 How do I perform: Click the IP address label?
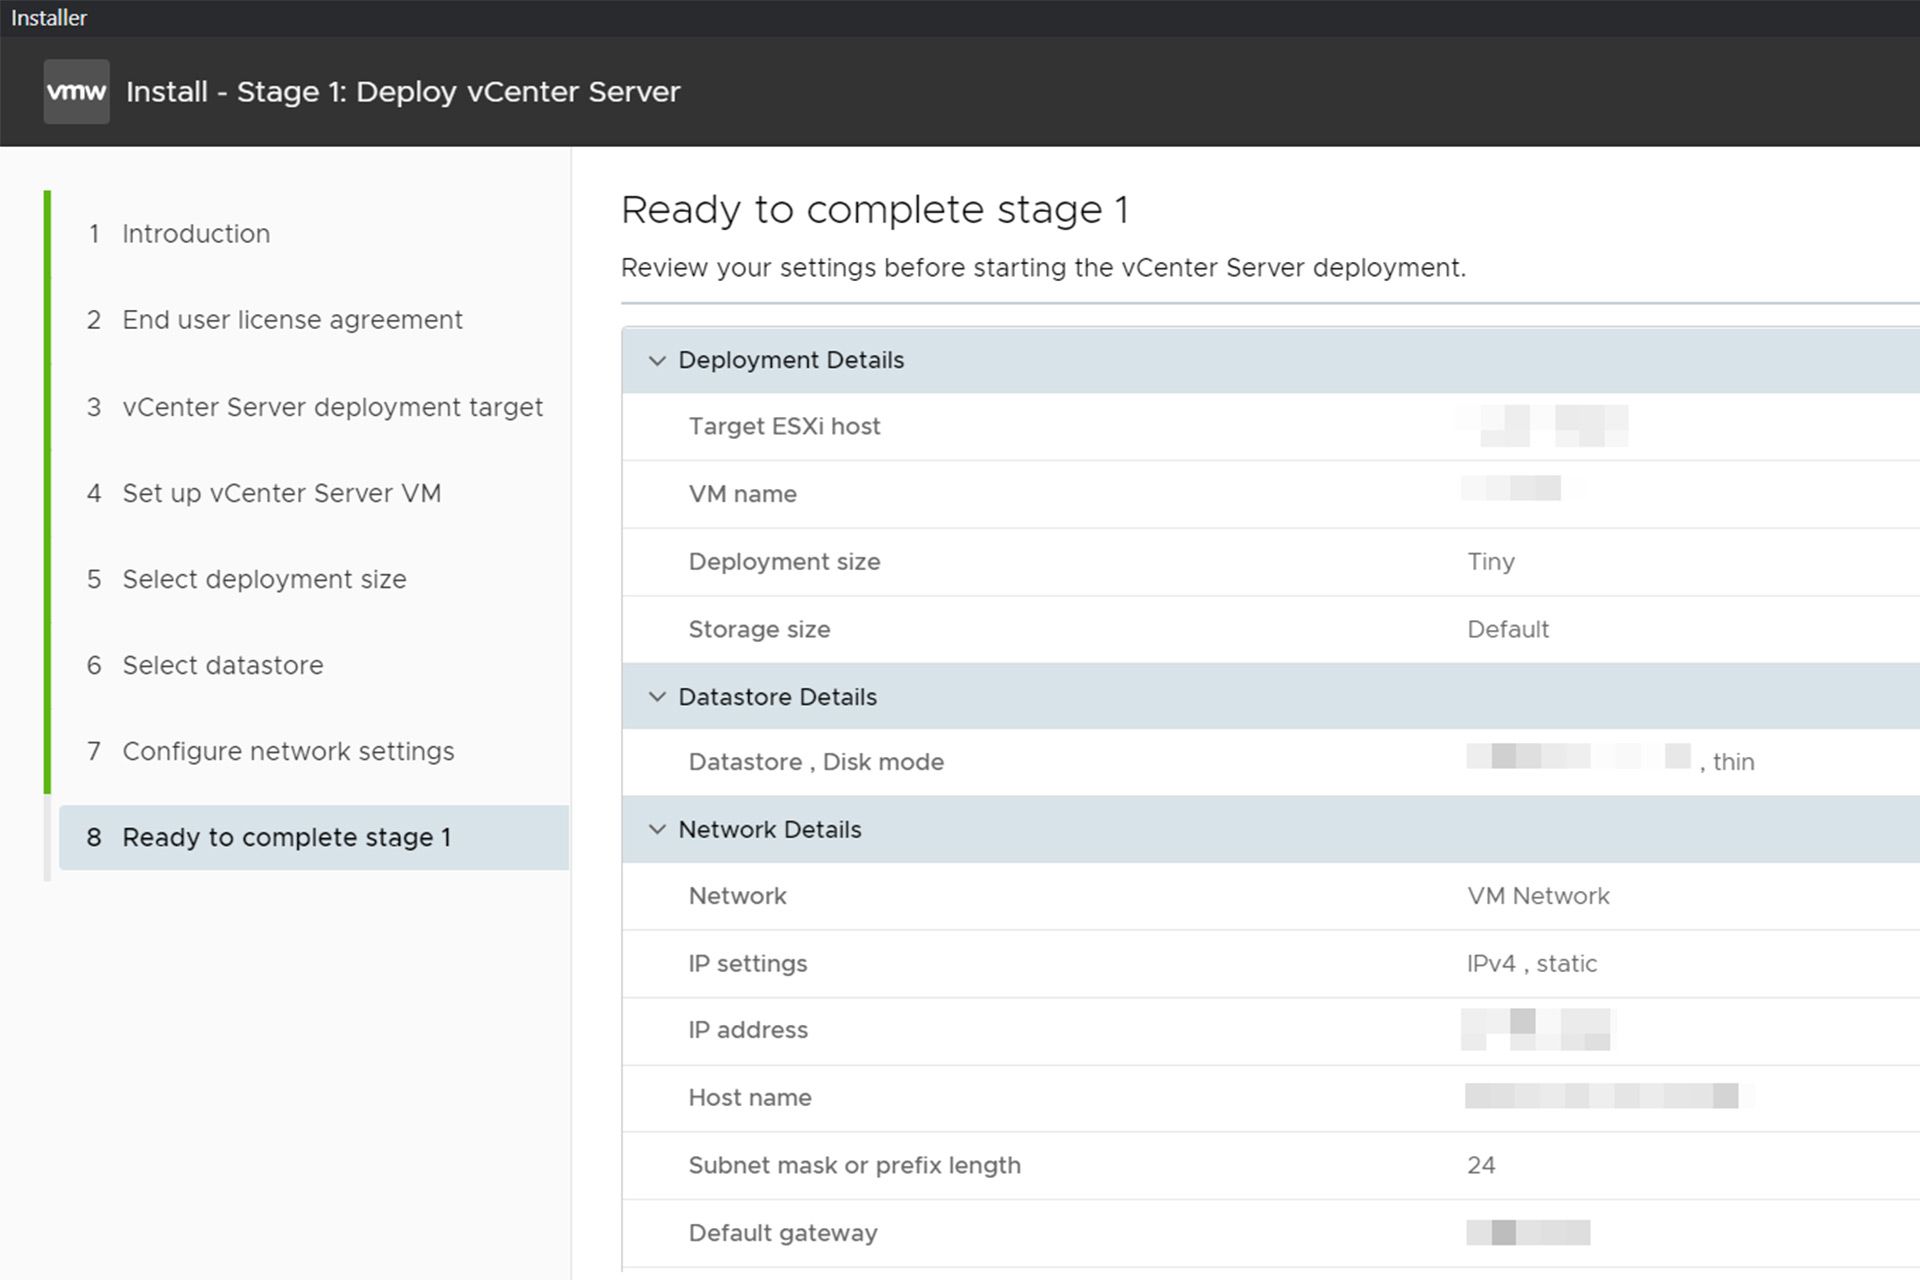[748, 1030]
